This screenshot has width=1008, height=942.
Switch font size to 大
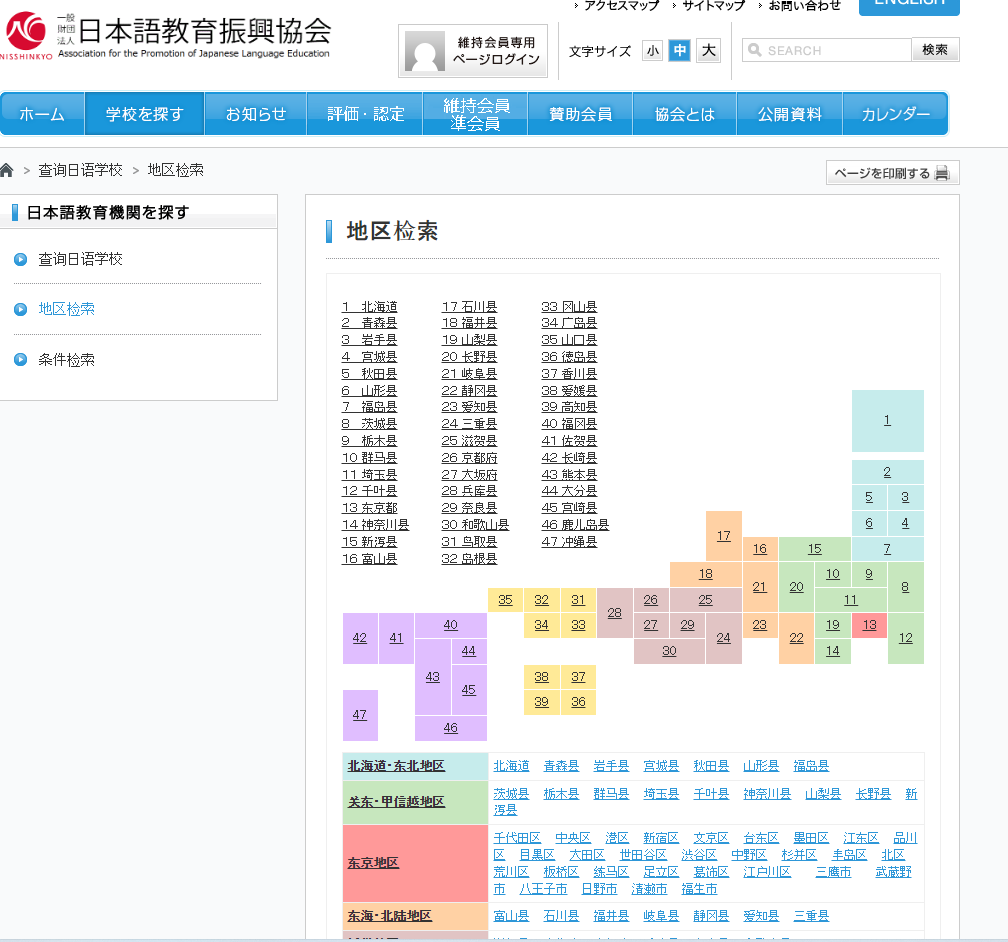(x=707, y=50)
